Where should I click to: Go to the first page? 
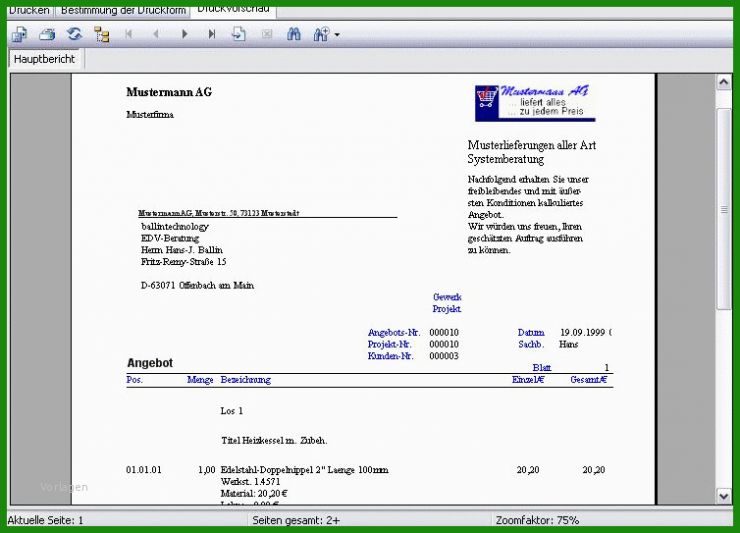tap(128, 34)
